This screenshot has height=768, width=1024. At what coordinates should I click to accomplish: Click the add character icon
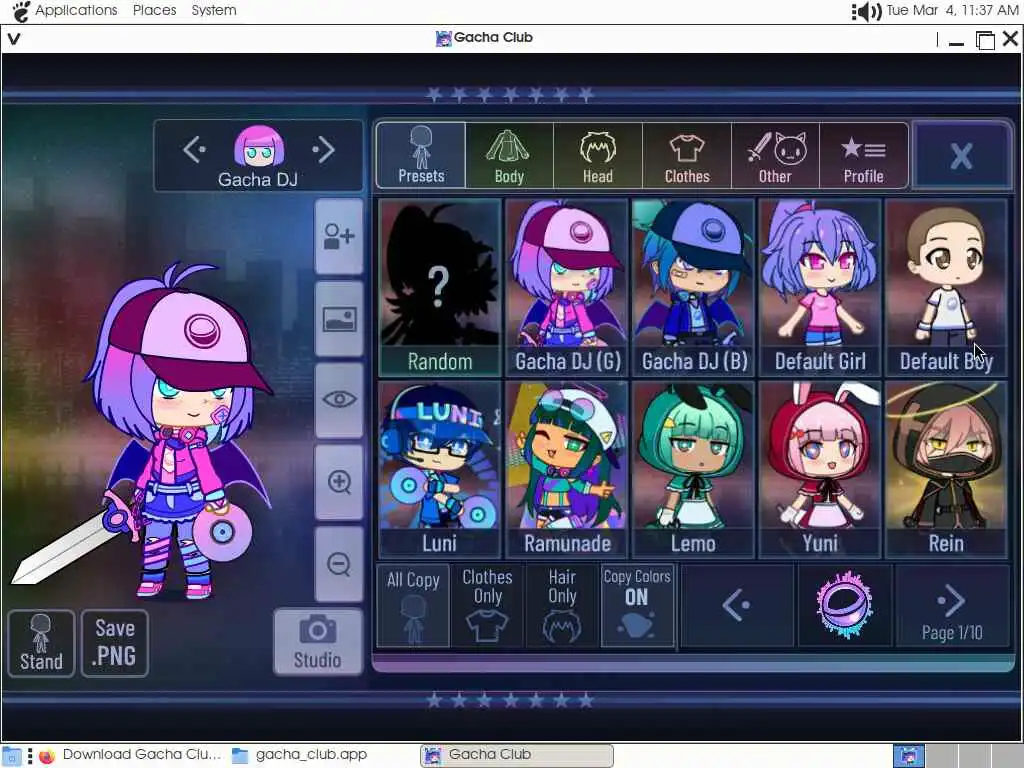tap(339, 236)
